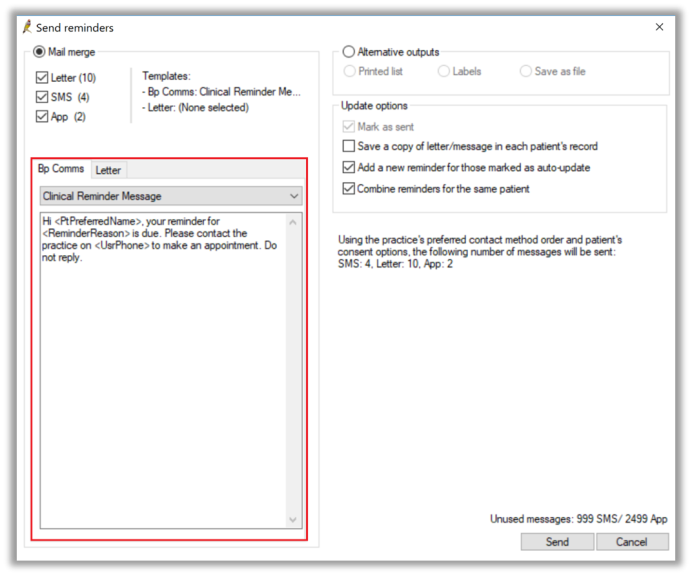
Task: Click the Printed list radio option
Action: tap(349, 72)
